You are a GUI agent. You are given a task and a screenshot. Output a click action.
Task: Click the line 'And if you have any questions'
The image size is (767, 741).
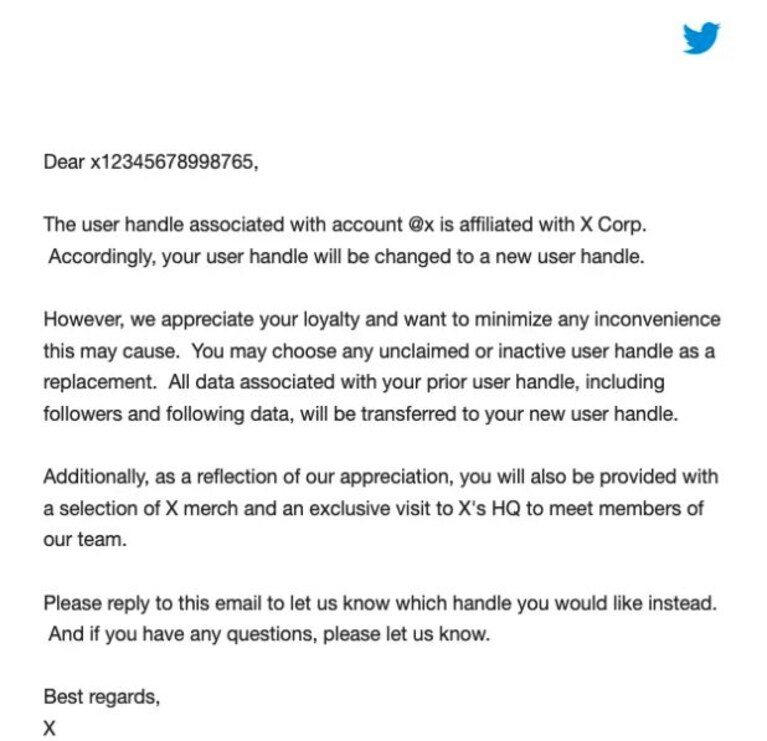pyautogui.click(x=269, y=634)
